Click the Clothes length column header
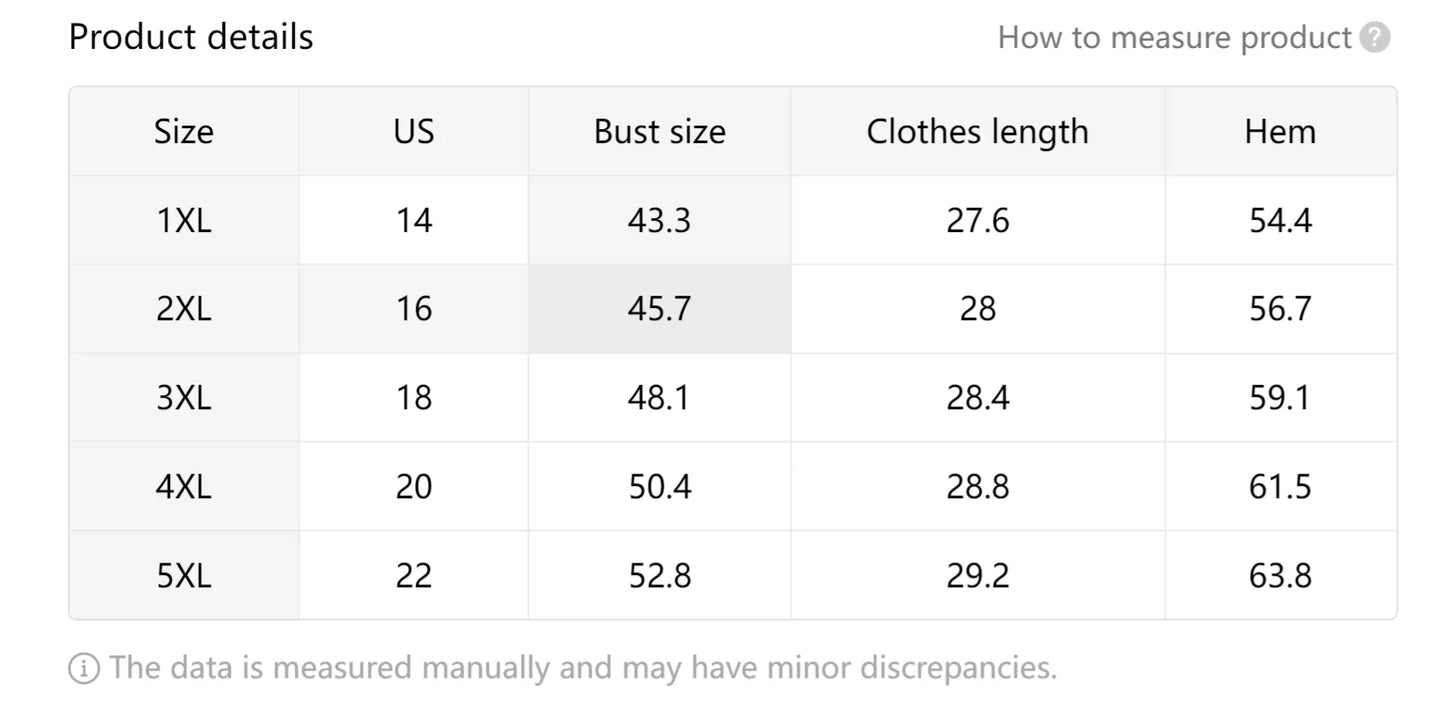 [x=977, y=131]
